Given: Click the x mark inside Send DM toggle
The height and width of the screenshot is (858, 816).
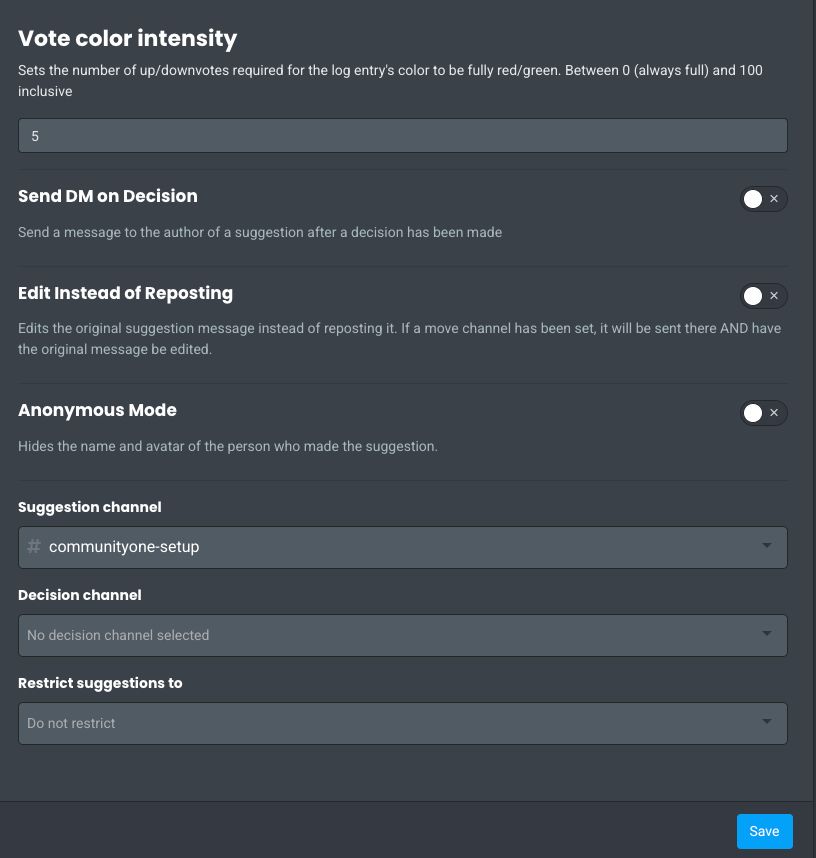Looking at the screenshot, I should (x=774, y=199).
